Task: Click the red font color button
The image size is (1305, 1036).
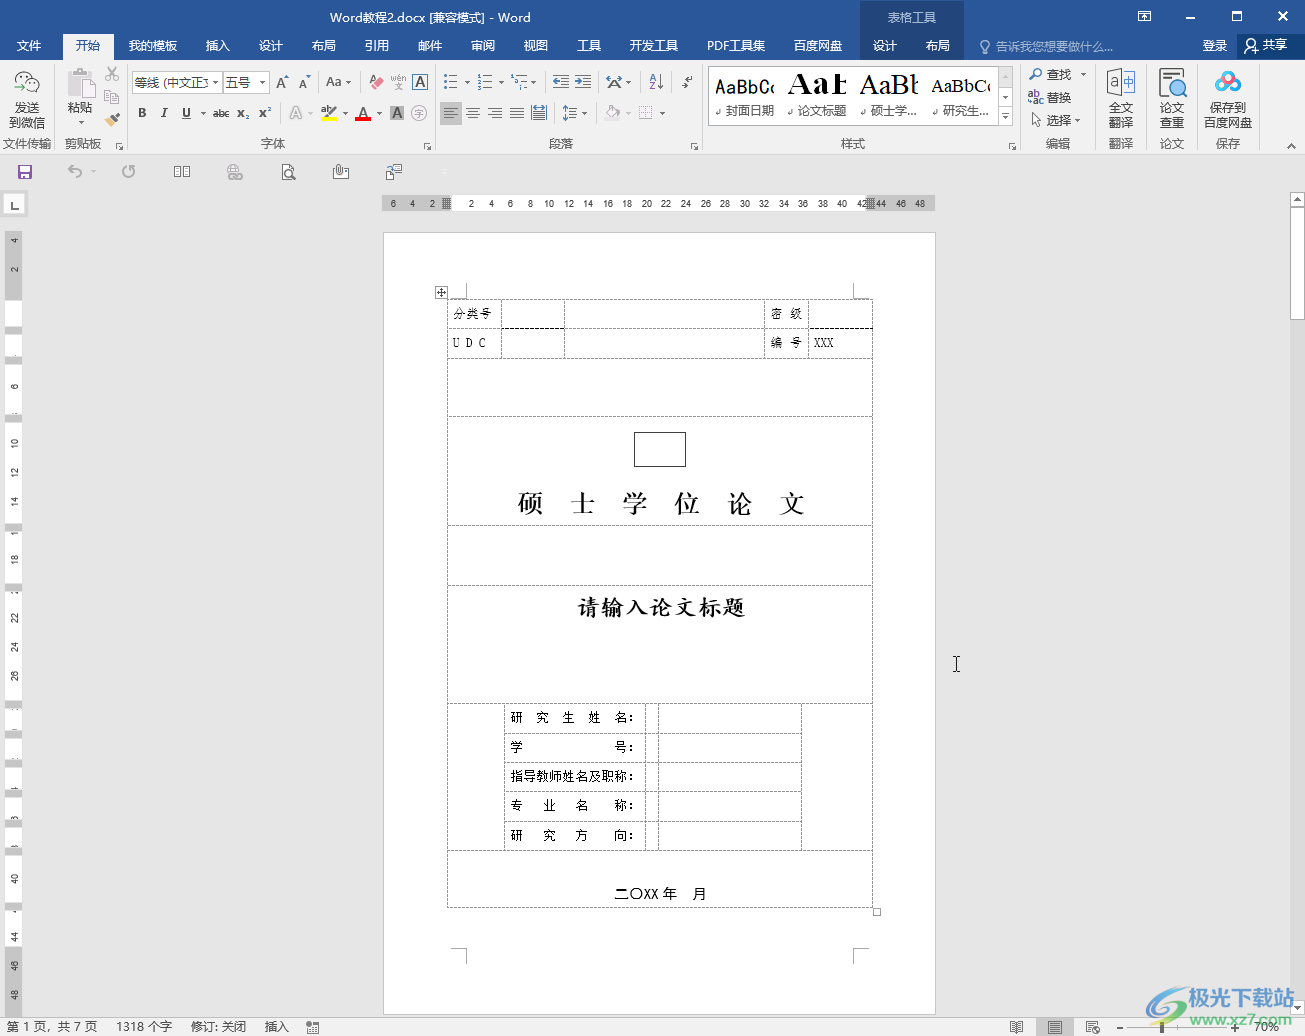Action: [363, 113]
